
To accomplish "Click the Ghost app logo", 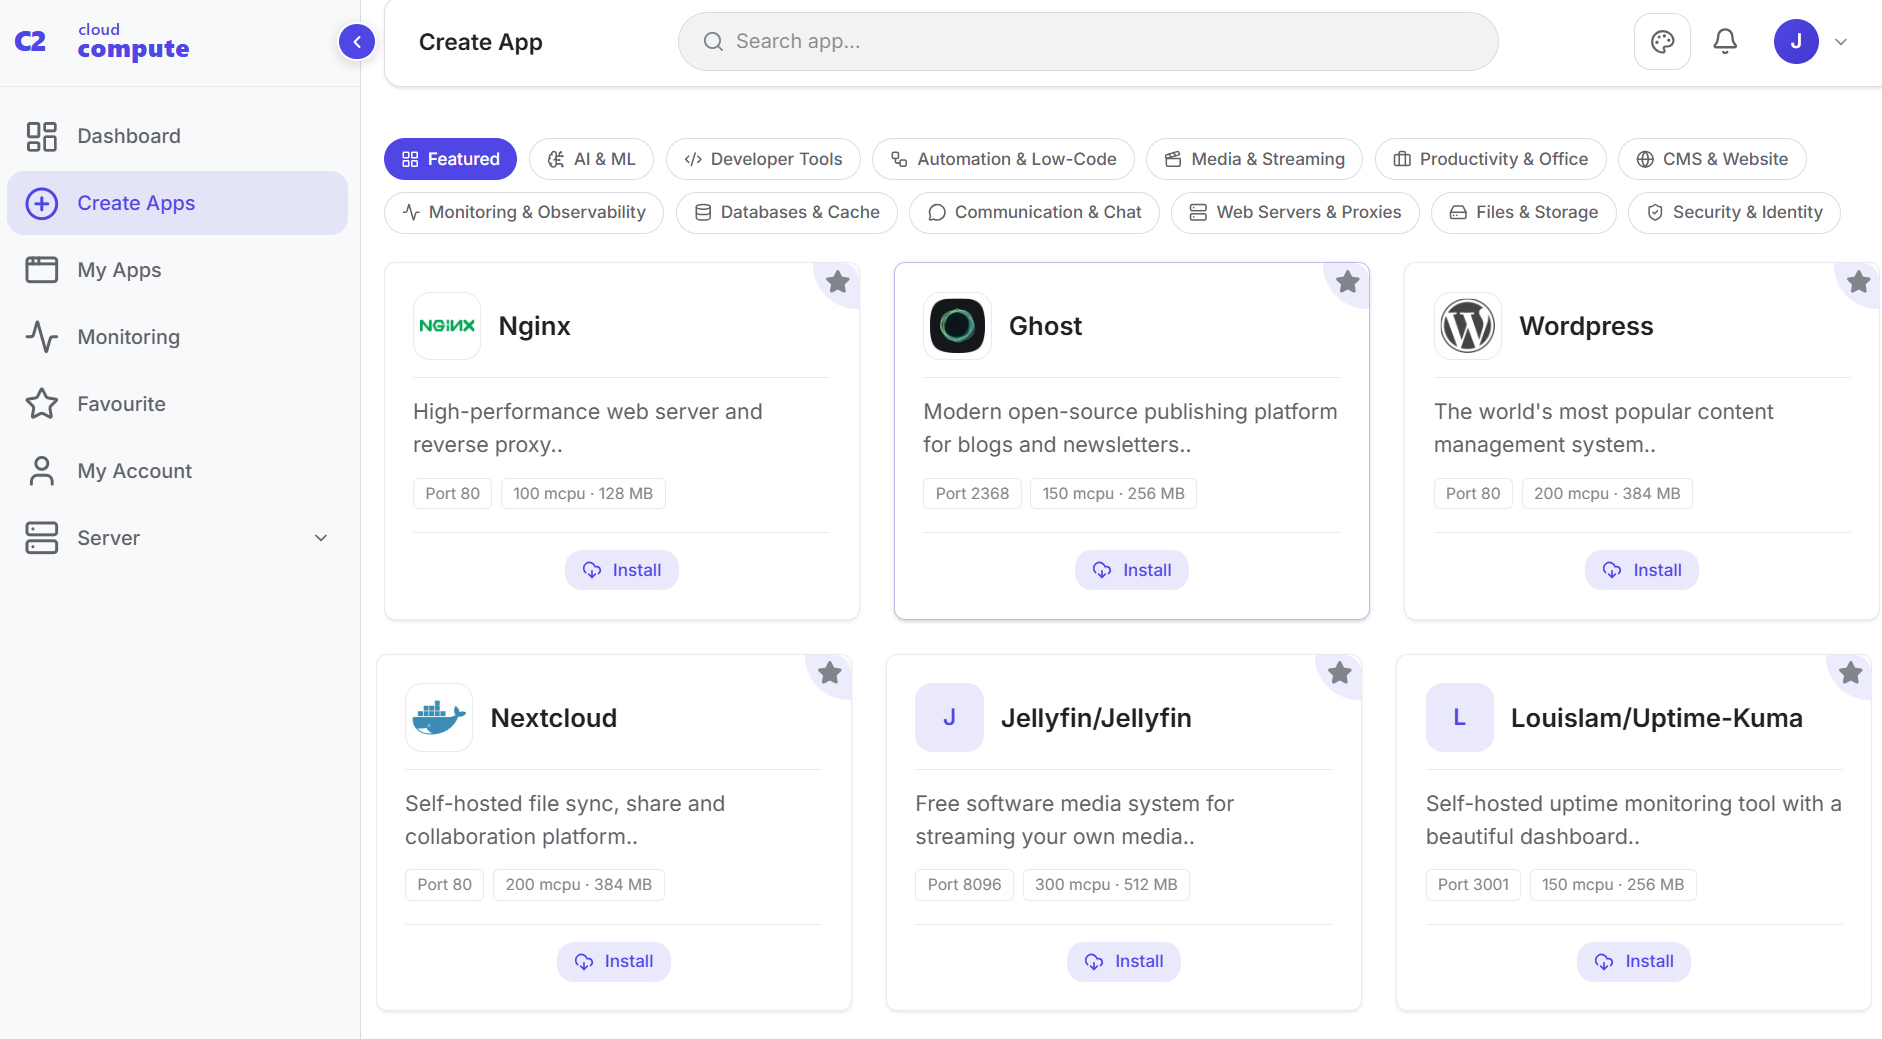I will point(957,326).
